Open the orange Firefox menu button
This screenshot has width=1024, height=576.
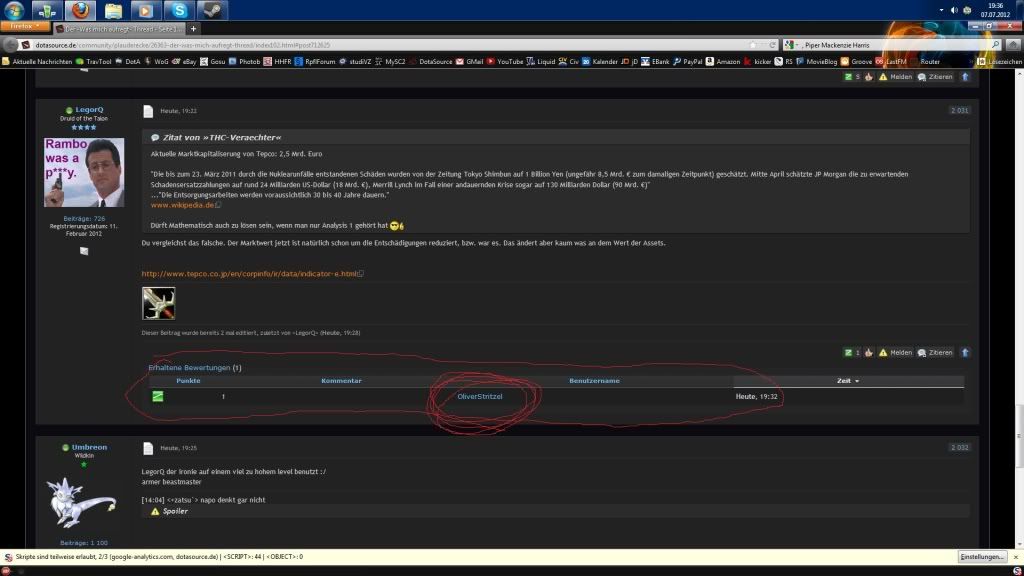(25, 27)
